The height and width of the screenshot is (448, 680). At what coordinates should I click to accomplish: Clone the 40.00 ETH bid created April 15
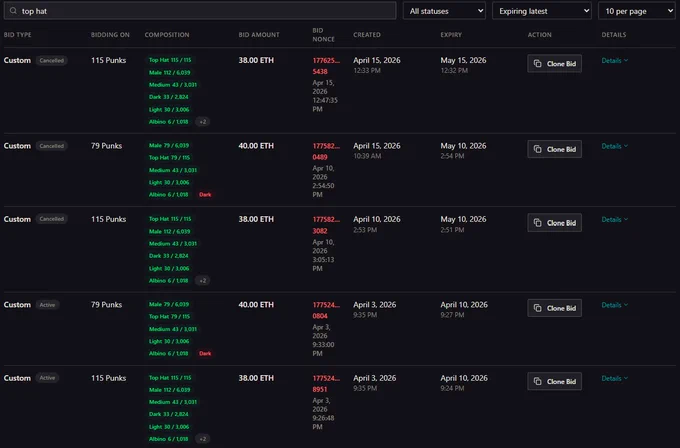tap(554, 149)
